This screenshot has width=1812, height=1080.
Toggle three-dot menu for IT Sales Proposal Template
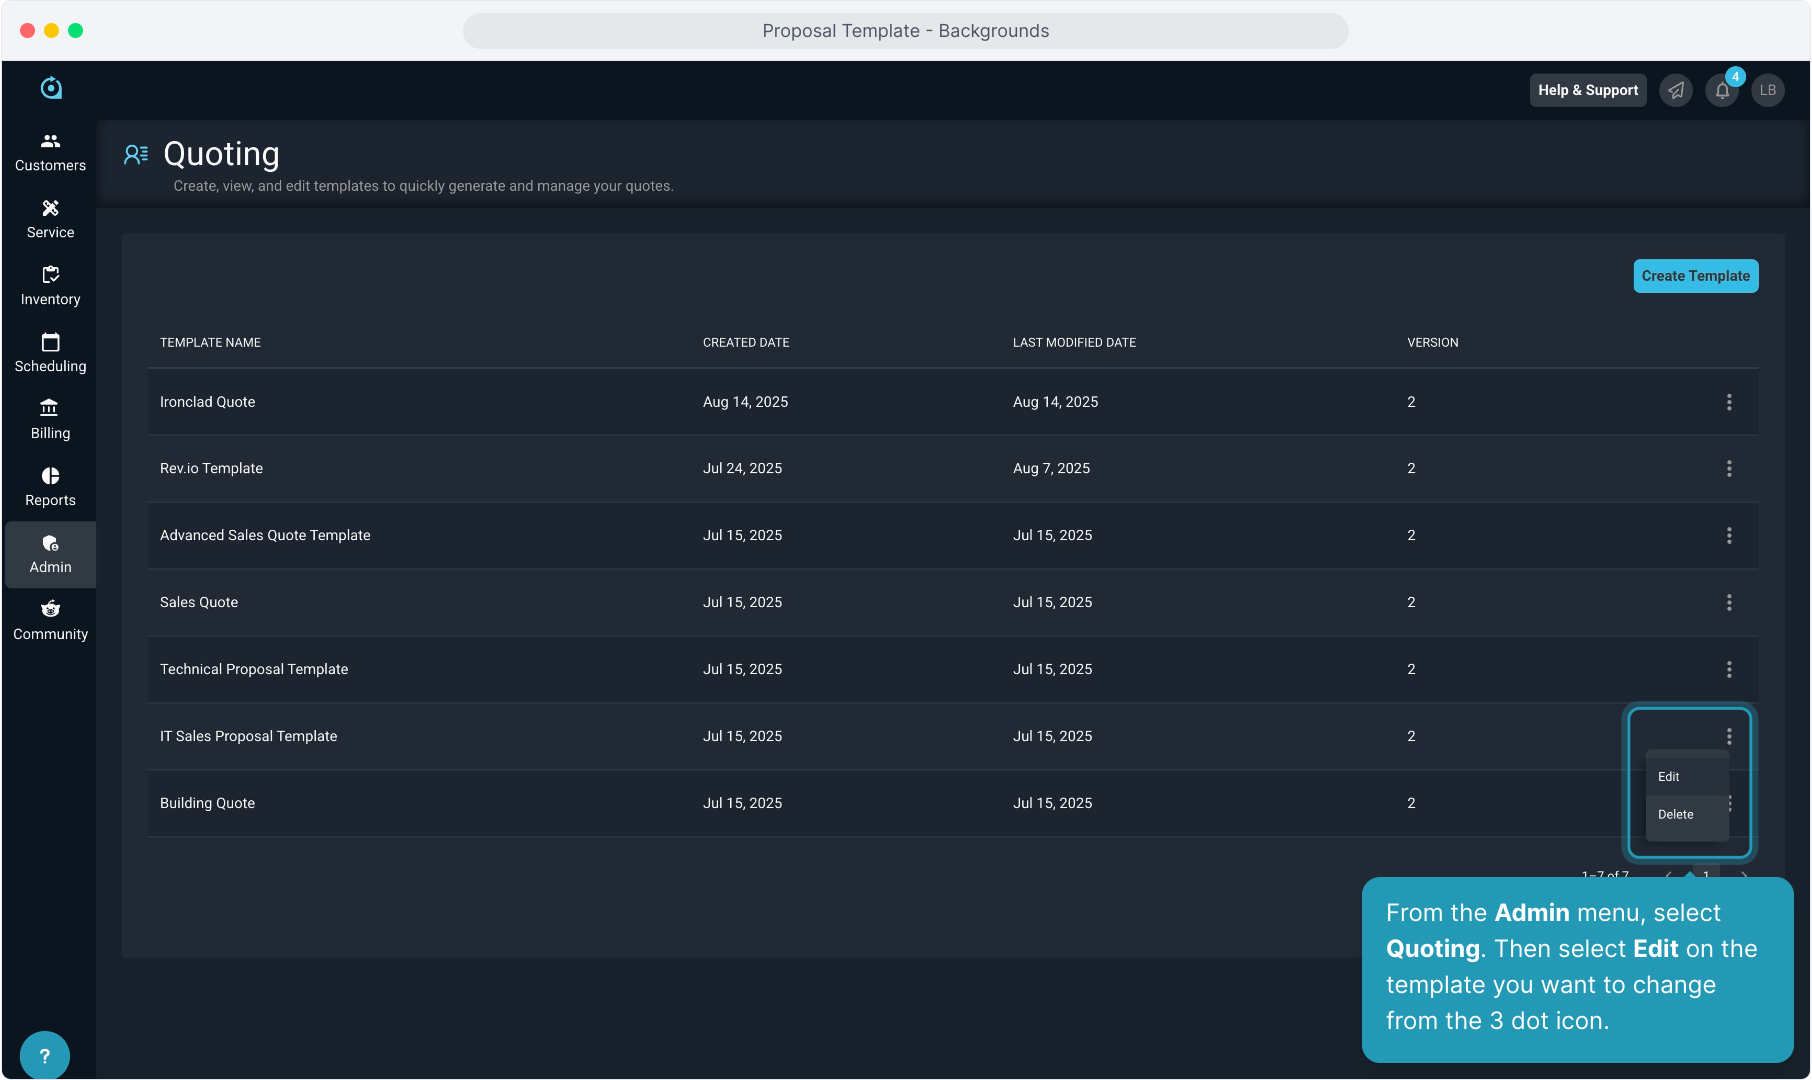1729,737
